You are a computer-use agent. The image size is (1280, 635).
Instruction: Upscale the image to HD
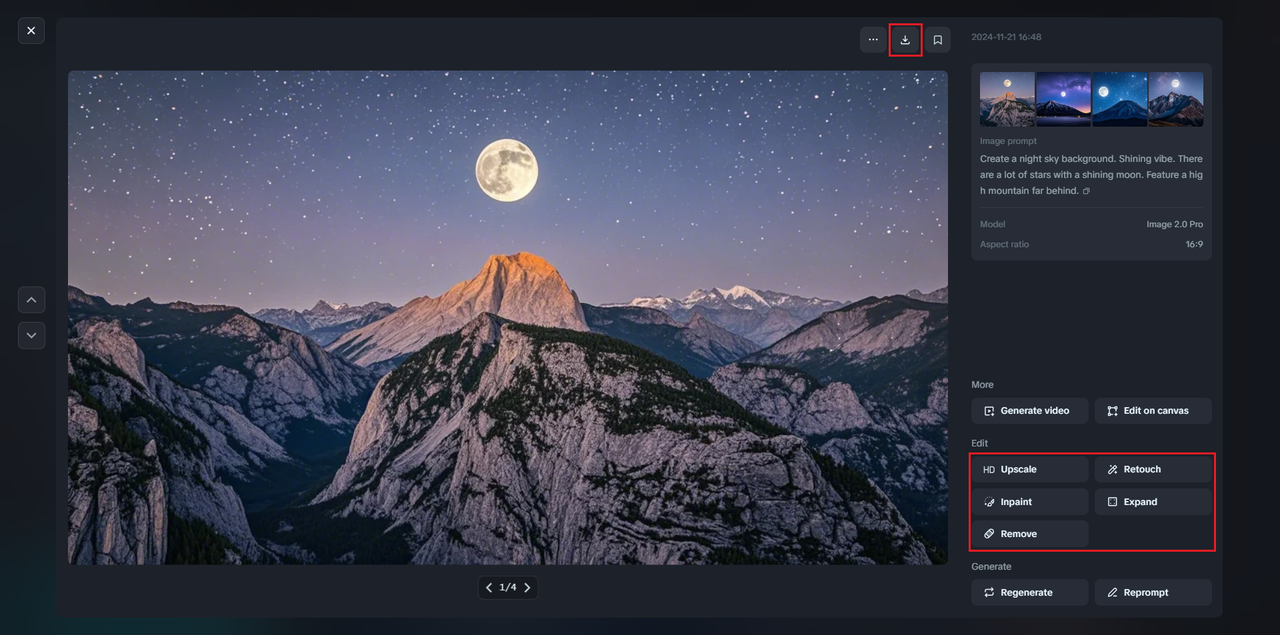pyautogui.click(x=1030, y=469)
